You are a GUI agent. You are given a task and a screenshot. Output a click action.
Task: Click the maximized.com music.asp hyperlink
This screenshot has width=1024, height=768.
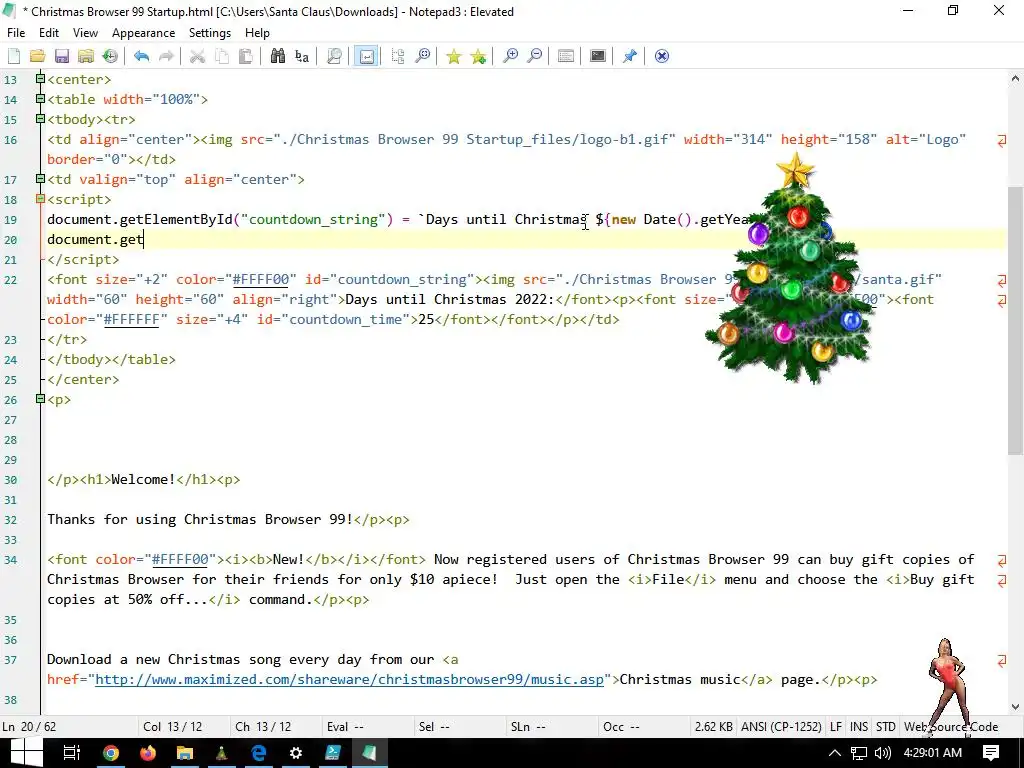pos(349,680)
